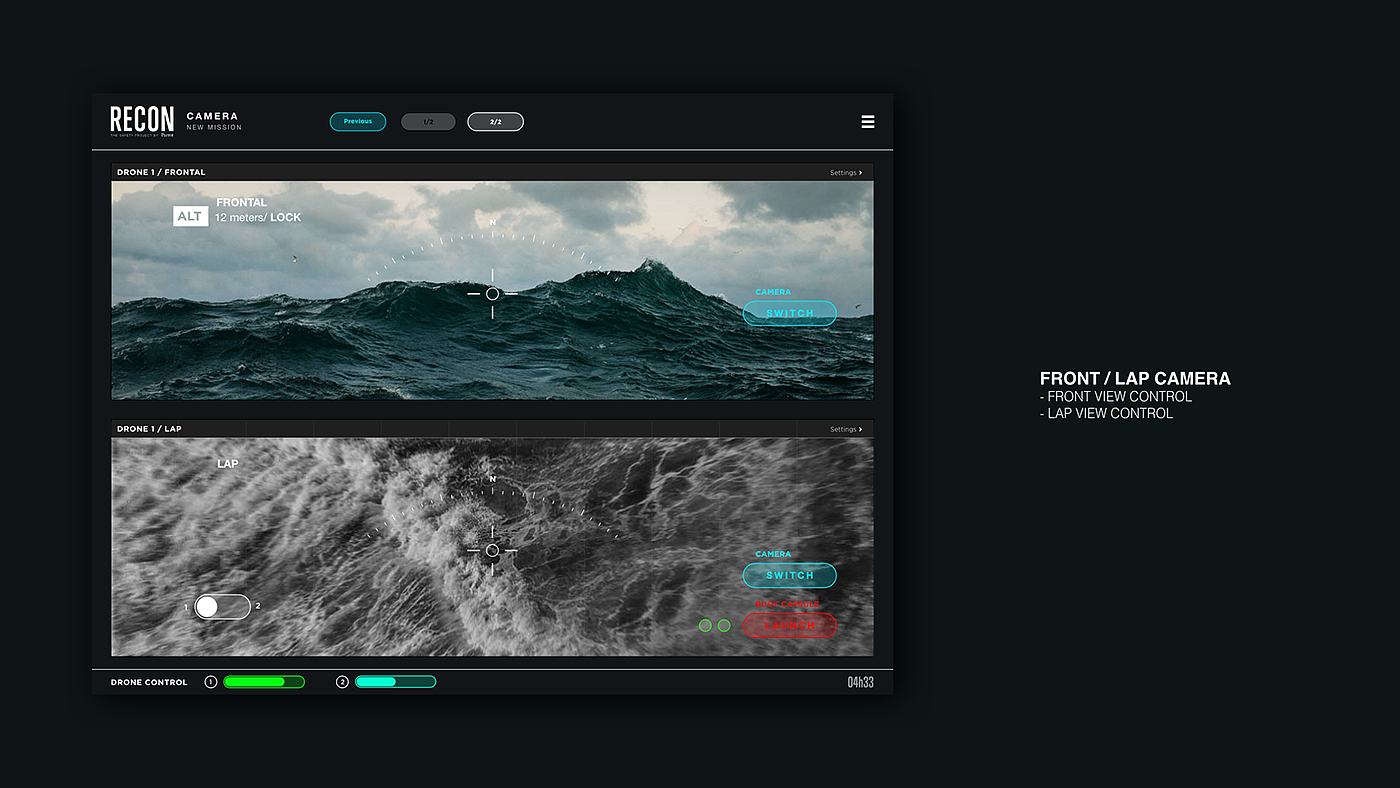Launch the buoy capsule

[x=790, y=626]
